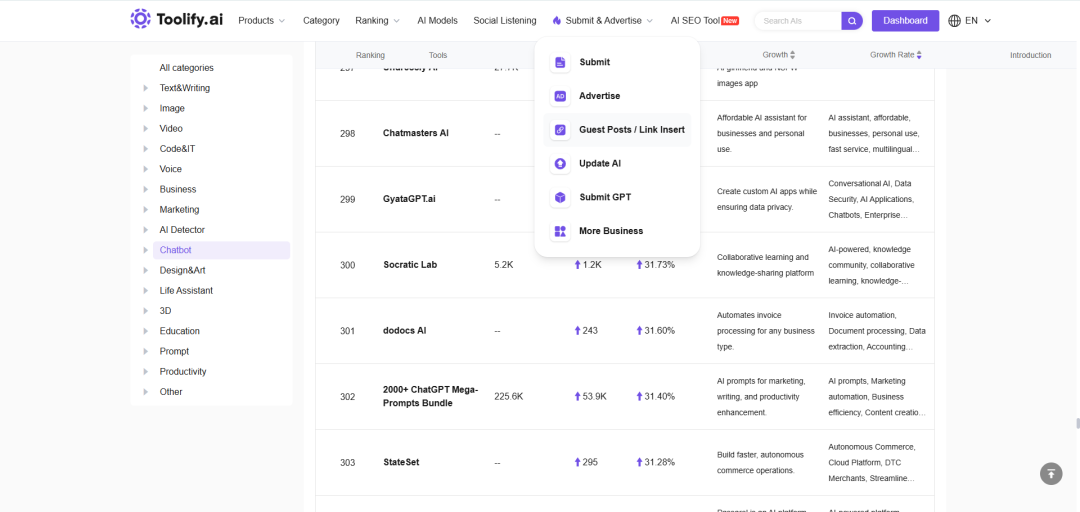Click the Submit GPT cube icon

560,197
